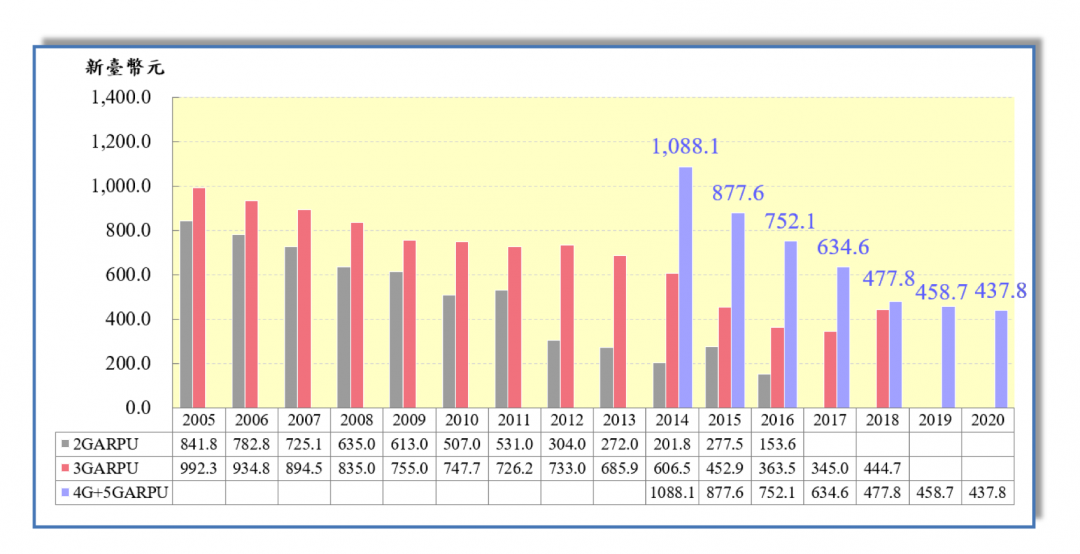Click the 1,088.1 data label above the bar
Viewport: 1080px width, 554px height.
pos(685,147)
